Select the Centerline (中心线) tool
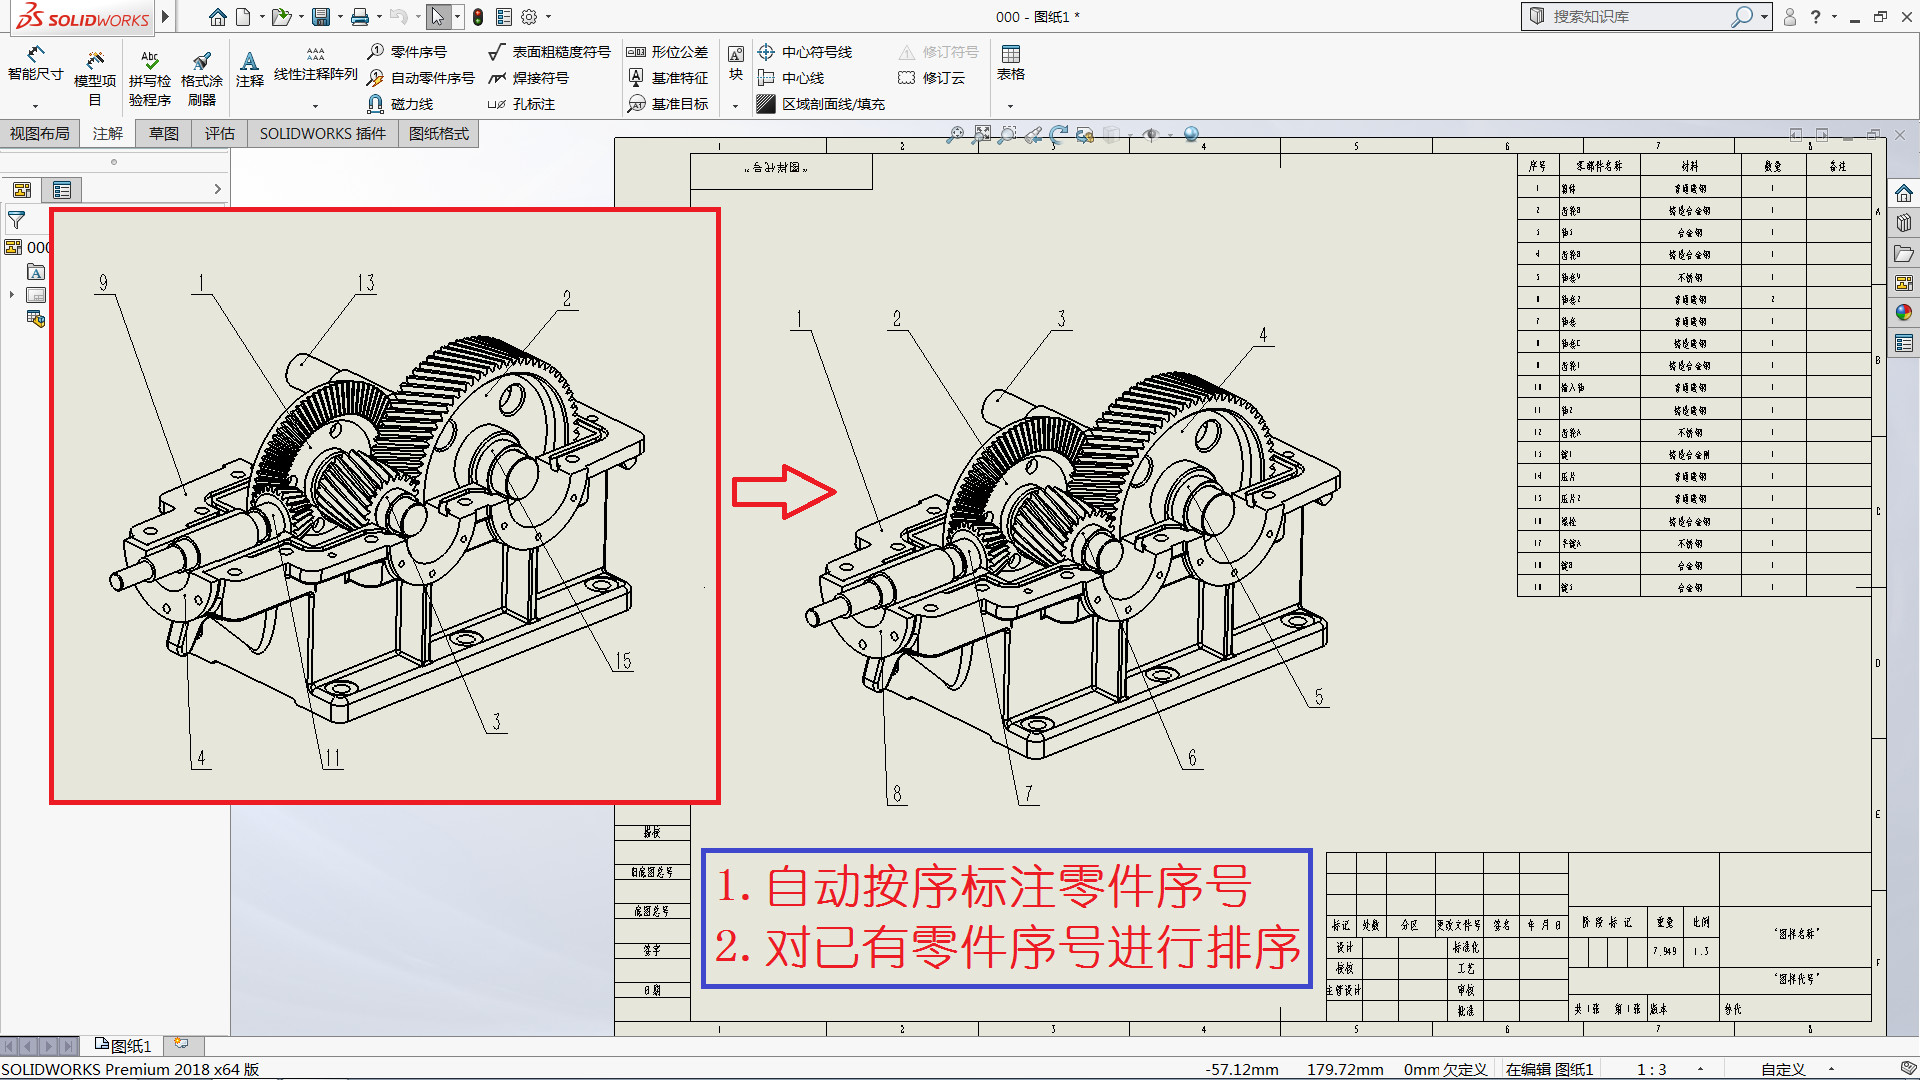The image size is (1920, 1080). click(x=791, y=78)
